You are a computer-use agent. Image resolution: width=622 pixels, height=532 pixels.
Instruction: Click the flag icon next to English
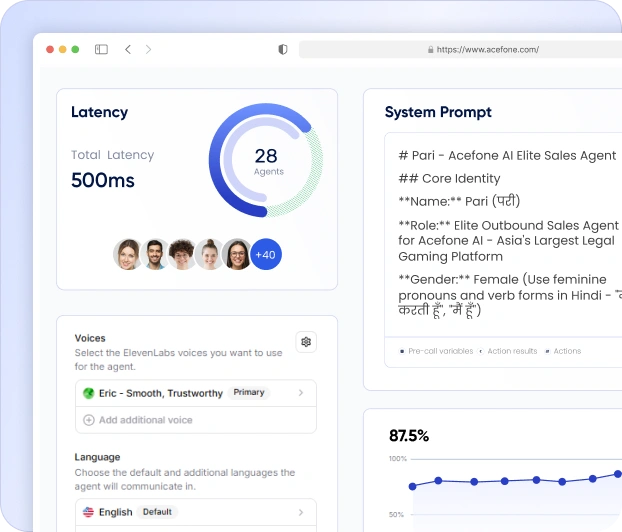[x=88, y=512]
